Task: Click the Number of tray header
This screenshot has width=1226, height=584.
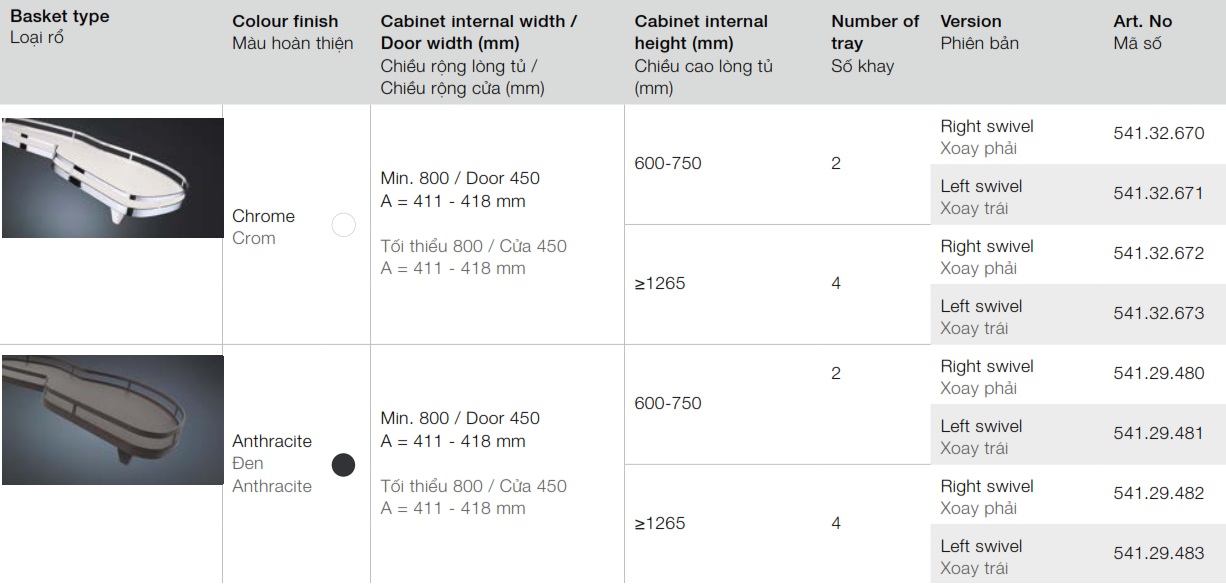Action: click(874, 33)
